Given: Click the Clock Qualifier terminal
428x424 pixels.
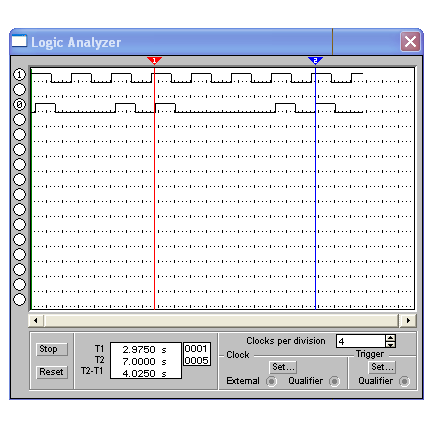Looking at the screenshot, I should 334,381.
